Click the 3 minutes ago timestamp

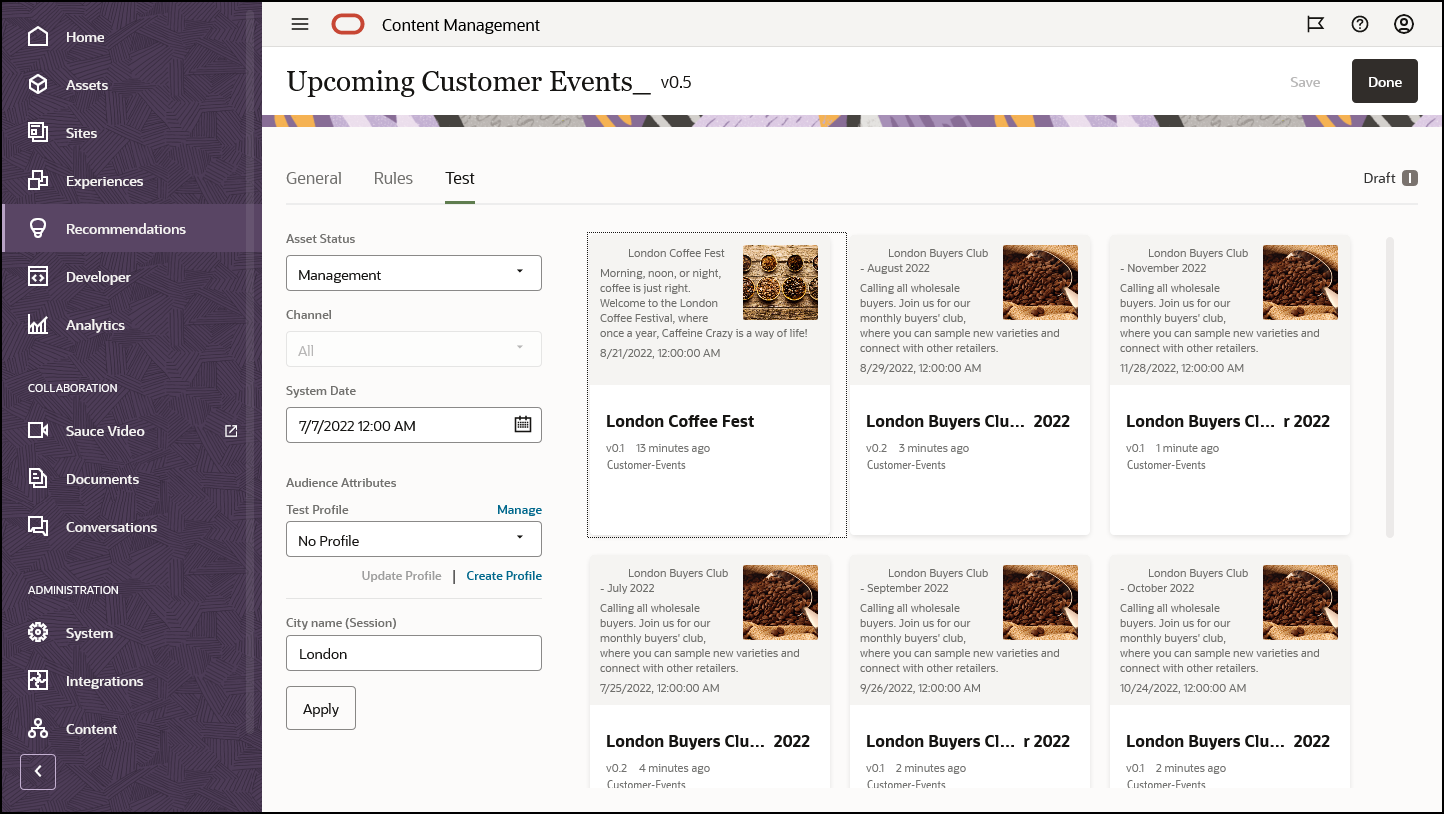point(933,448)
